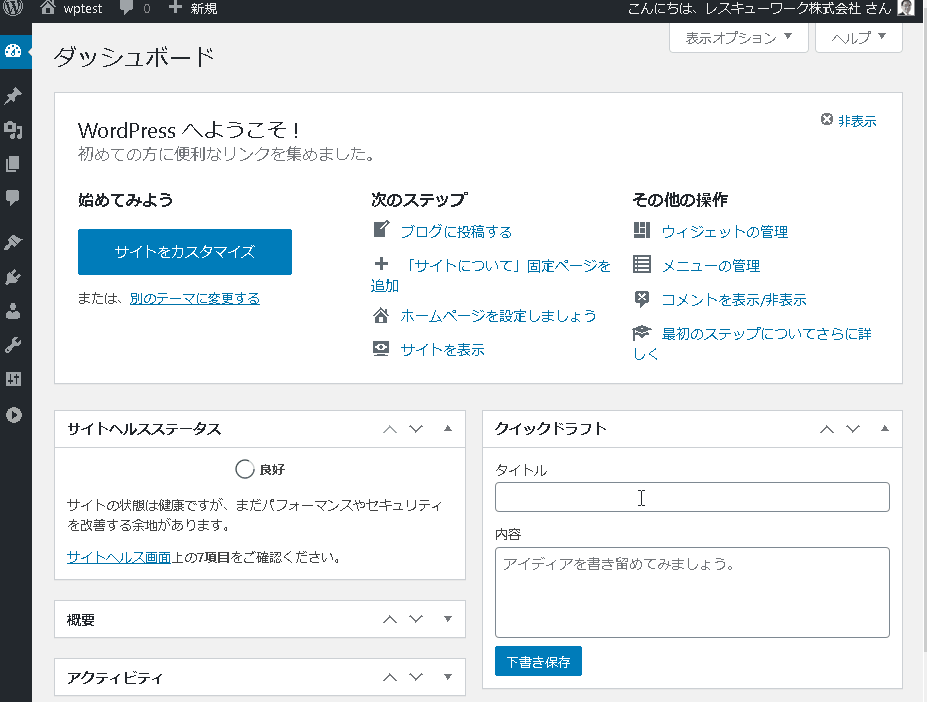This screenshot has width=927, height=702.
Task: Focus the 内容 draft textarea
Action: pyautogui.click(x=692, y=593)
